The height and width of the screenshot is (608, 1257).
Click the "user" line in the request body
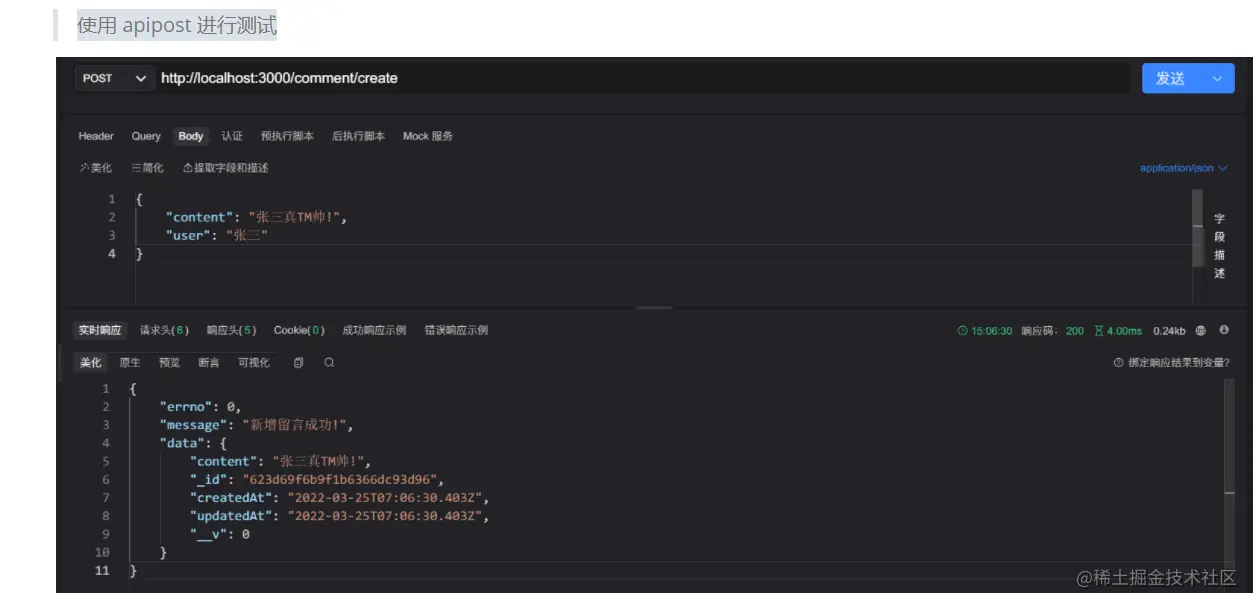(x=217, y=236)
